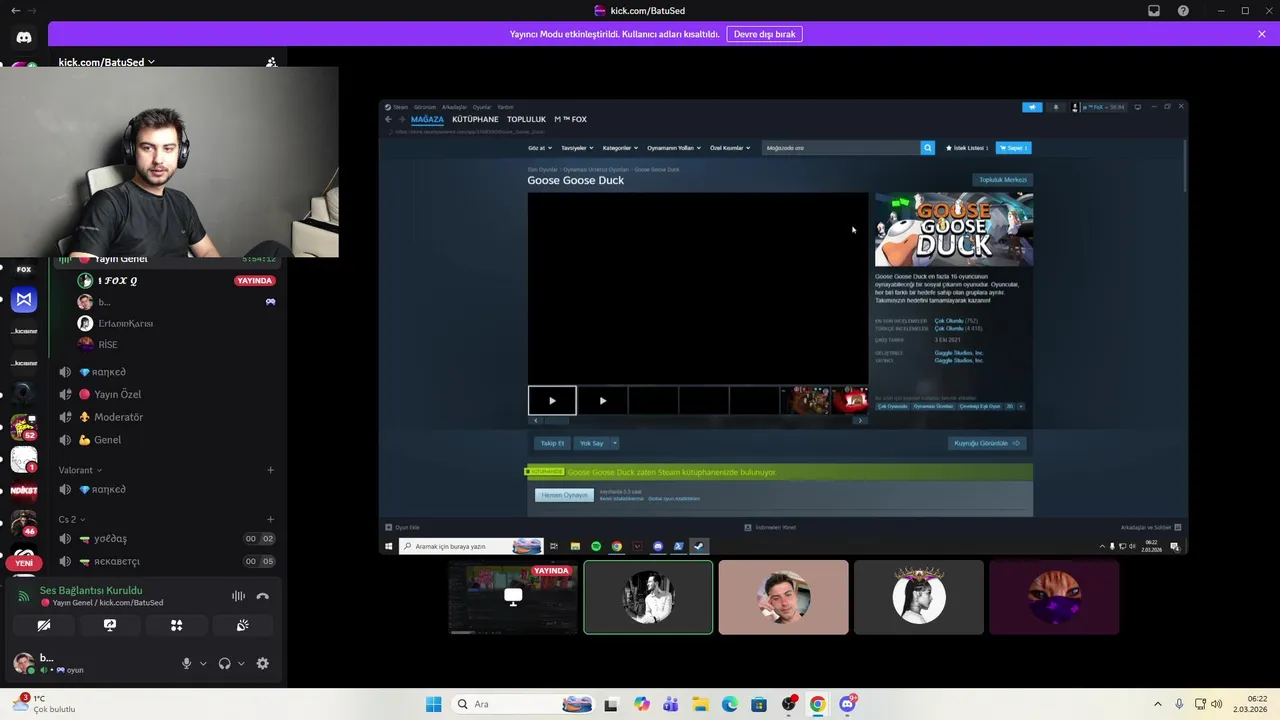Click the Takip Et follow button
This screenshot has height=720, width=1280.
click(552, 443)
